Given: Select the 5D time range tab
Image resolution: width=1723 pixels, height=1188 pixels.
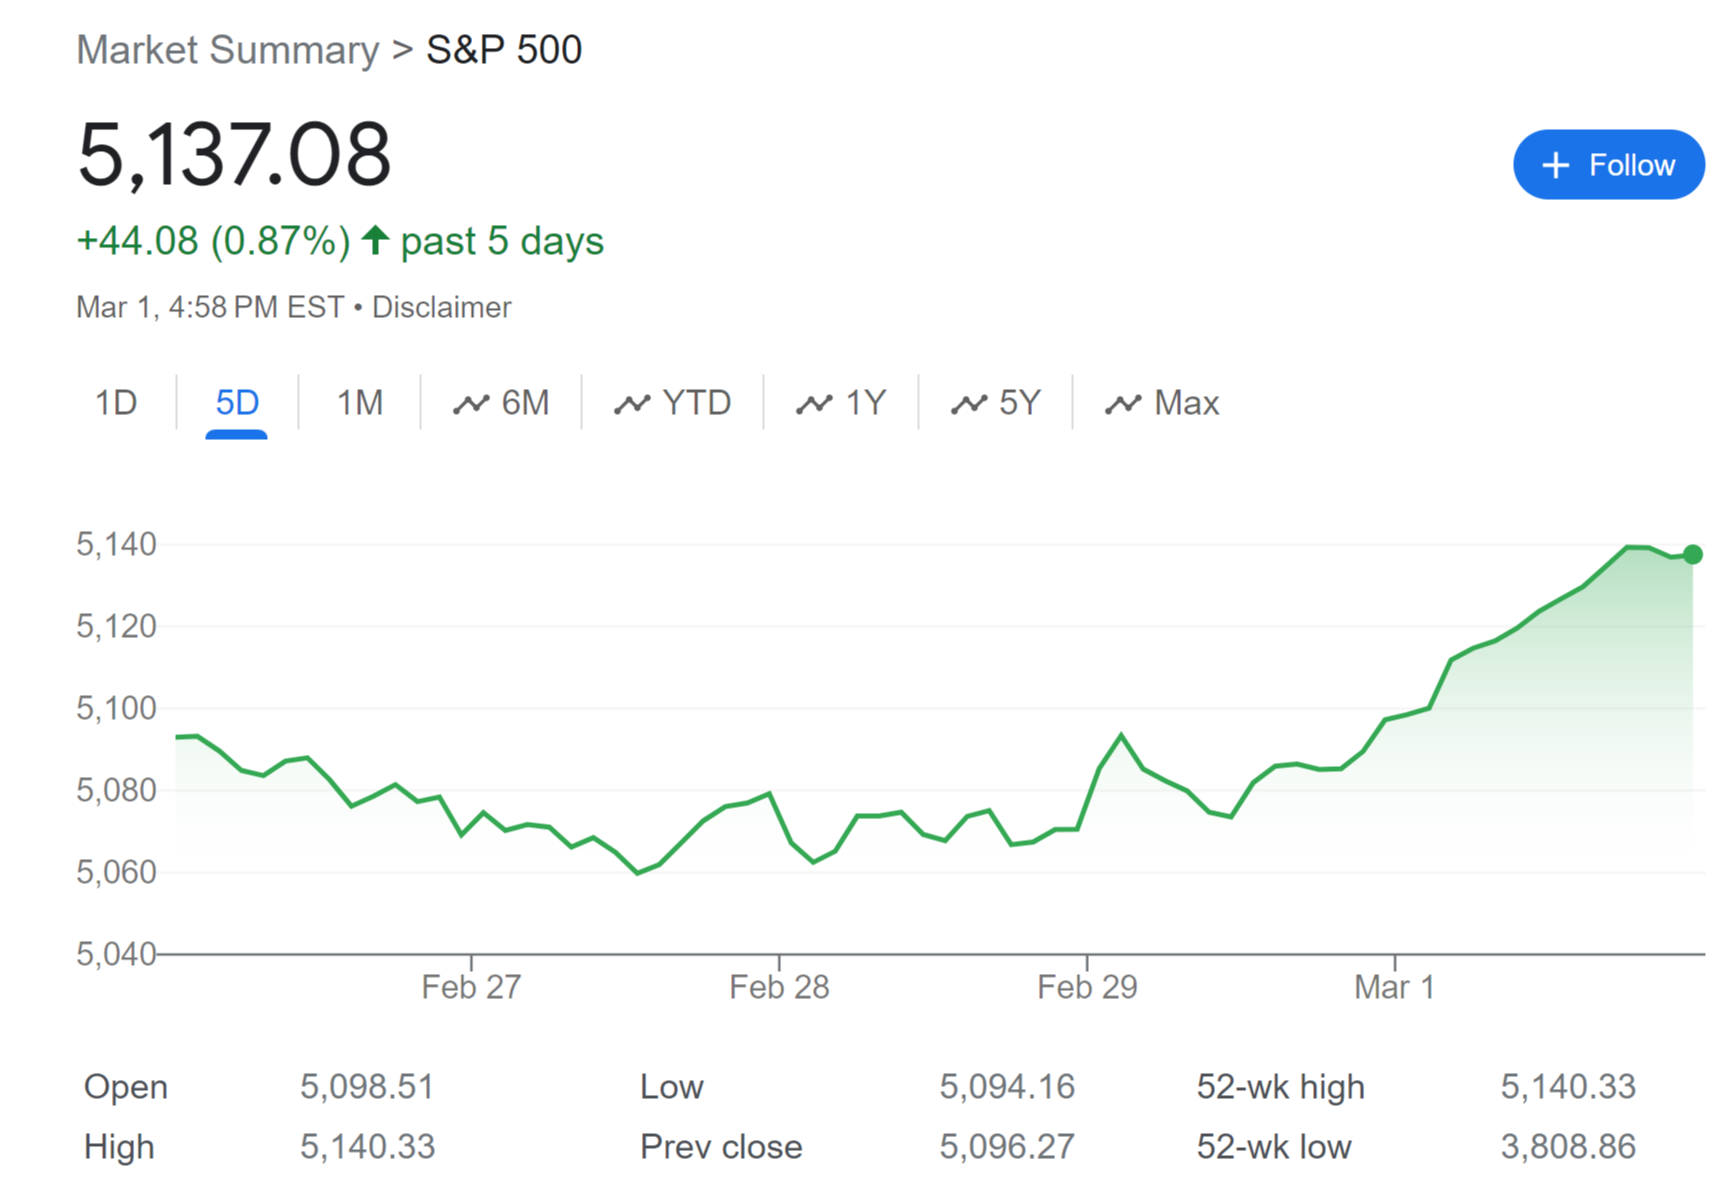Looking at the screenshot, I should click(237, 403).
